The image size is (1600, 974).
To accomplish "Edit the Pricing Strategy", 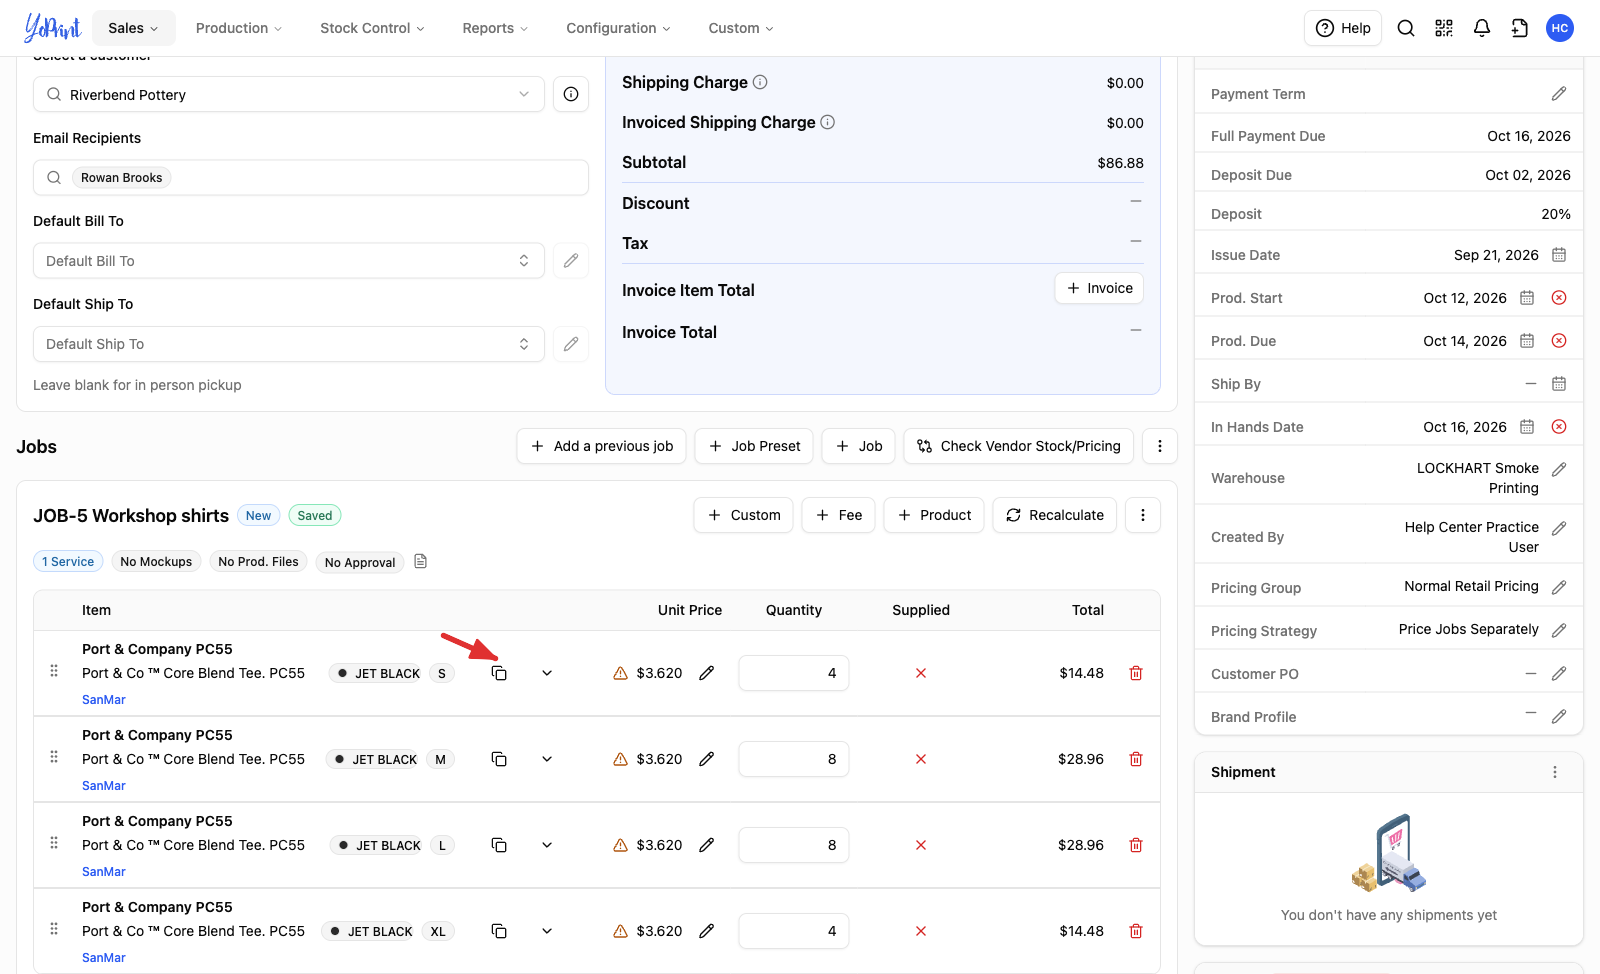I will [1559, 630].
